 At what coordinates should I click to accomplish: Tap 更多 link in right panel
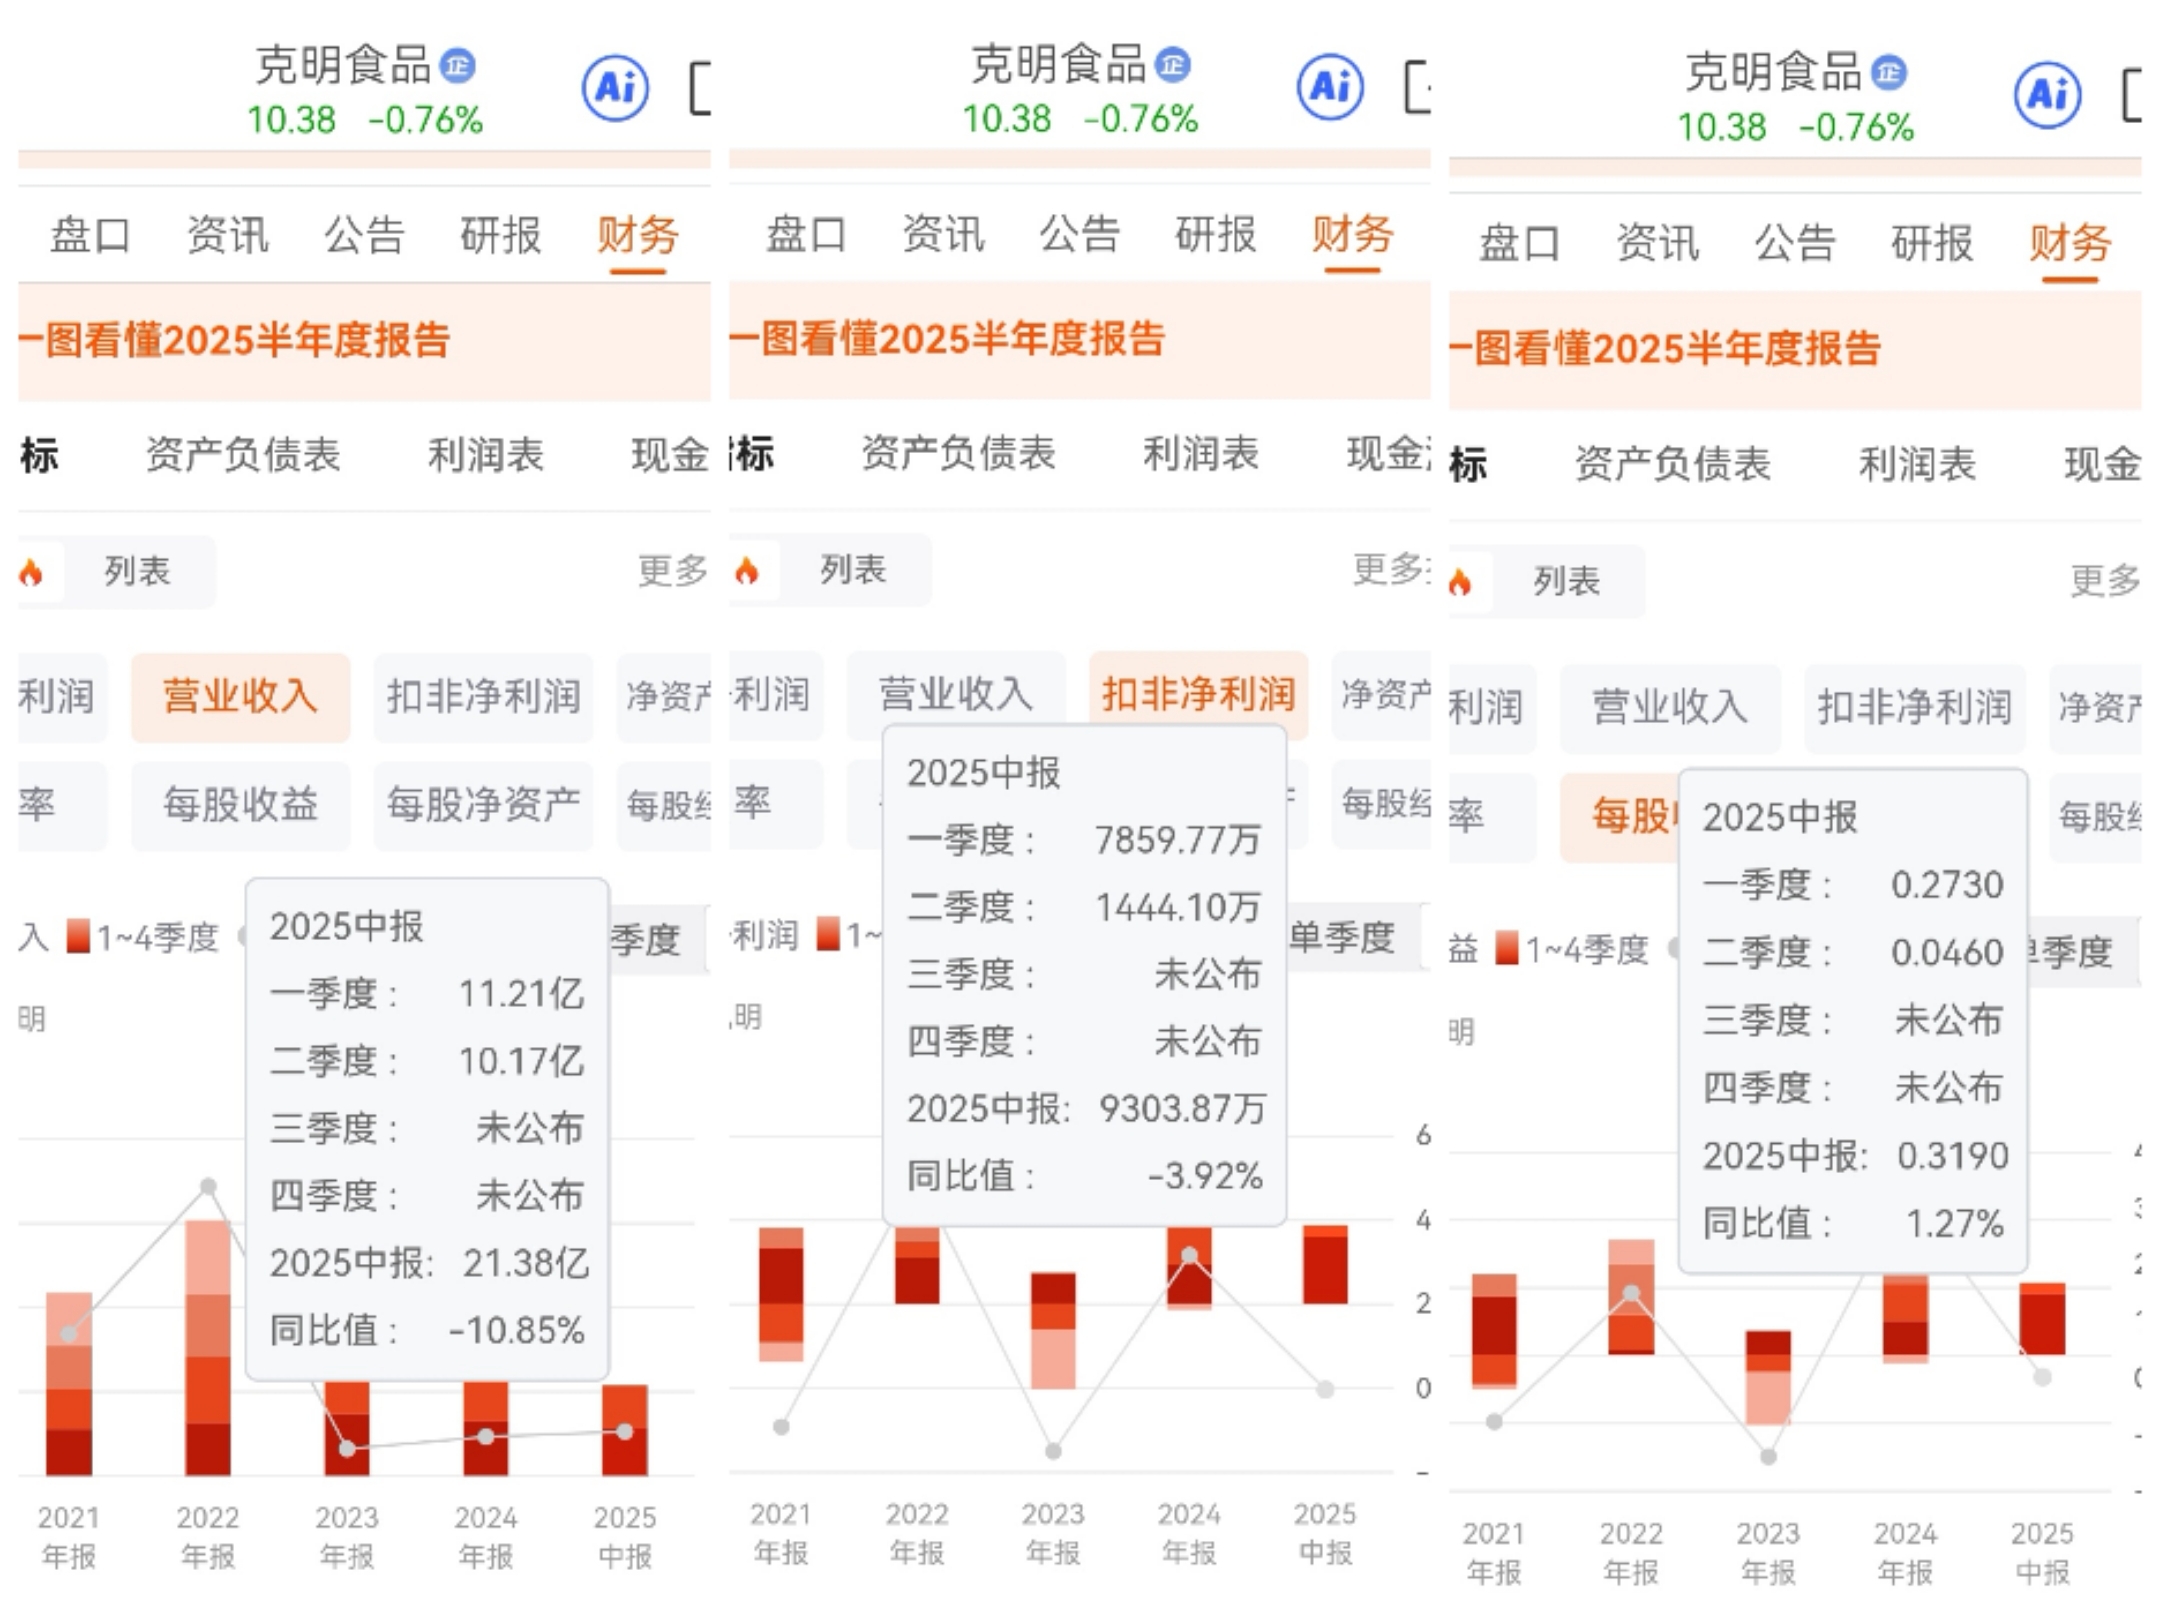point(2104,580)
